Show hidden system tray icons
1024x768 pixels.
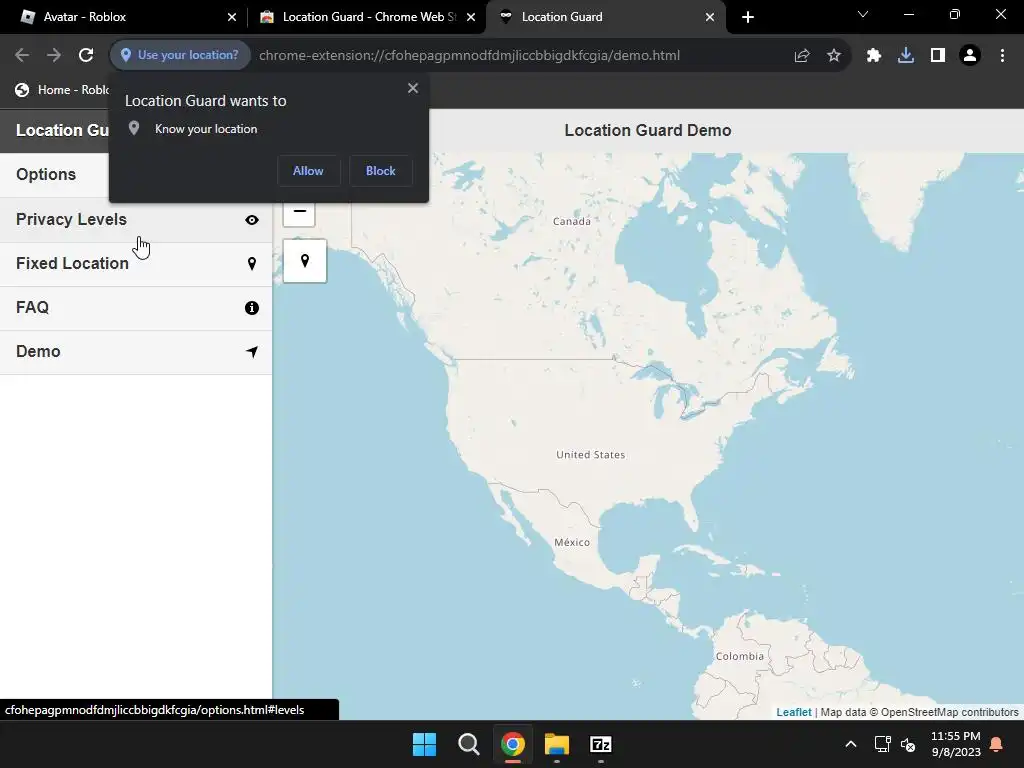[850, 744]
